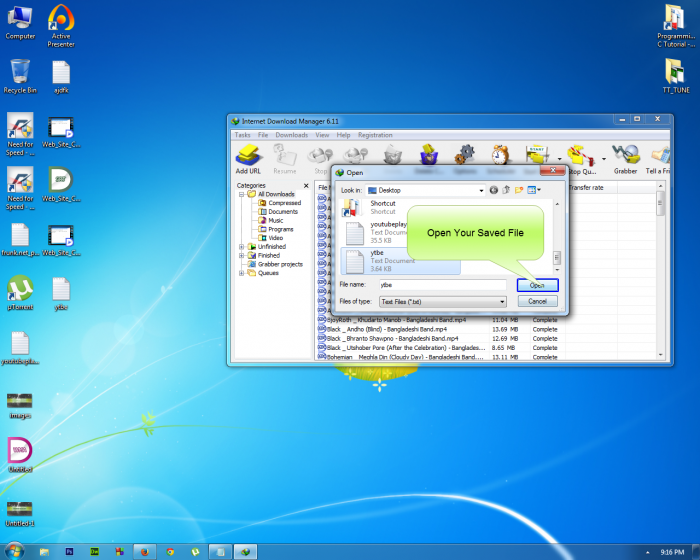This screenshot has height=560, width=700.
Task: Click the up one level icon in dialog
Action: pyautogui.click(x=506, y=190)
